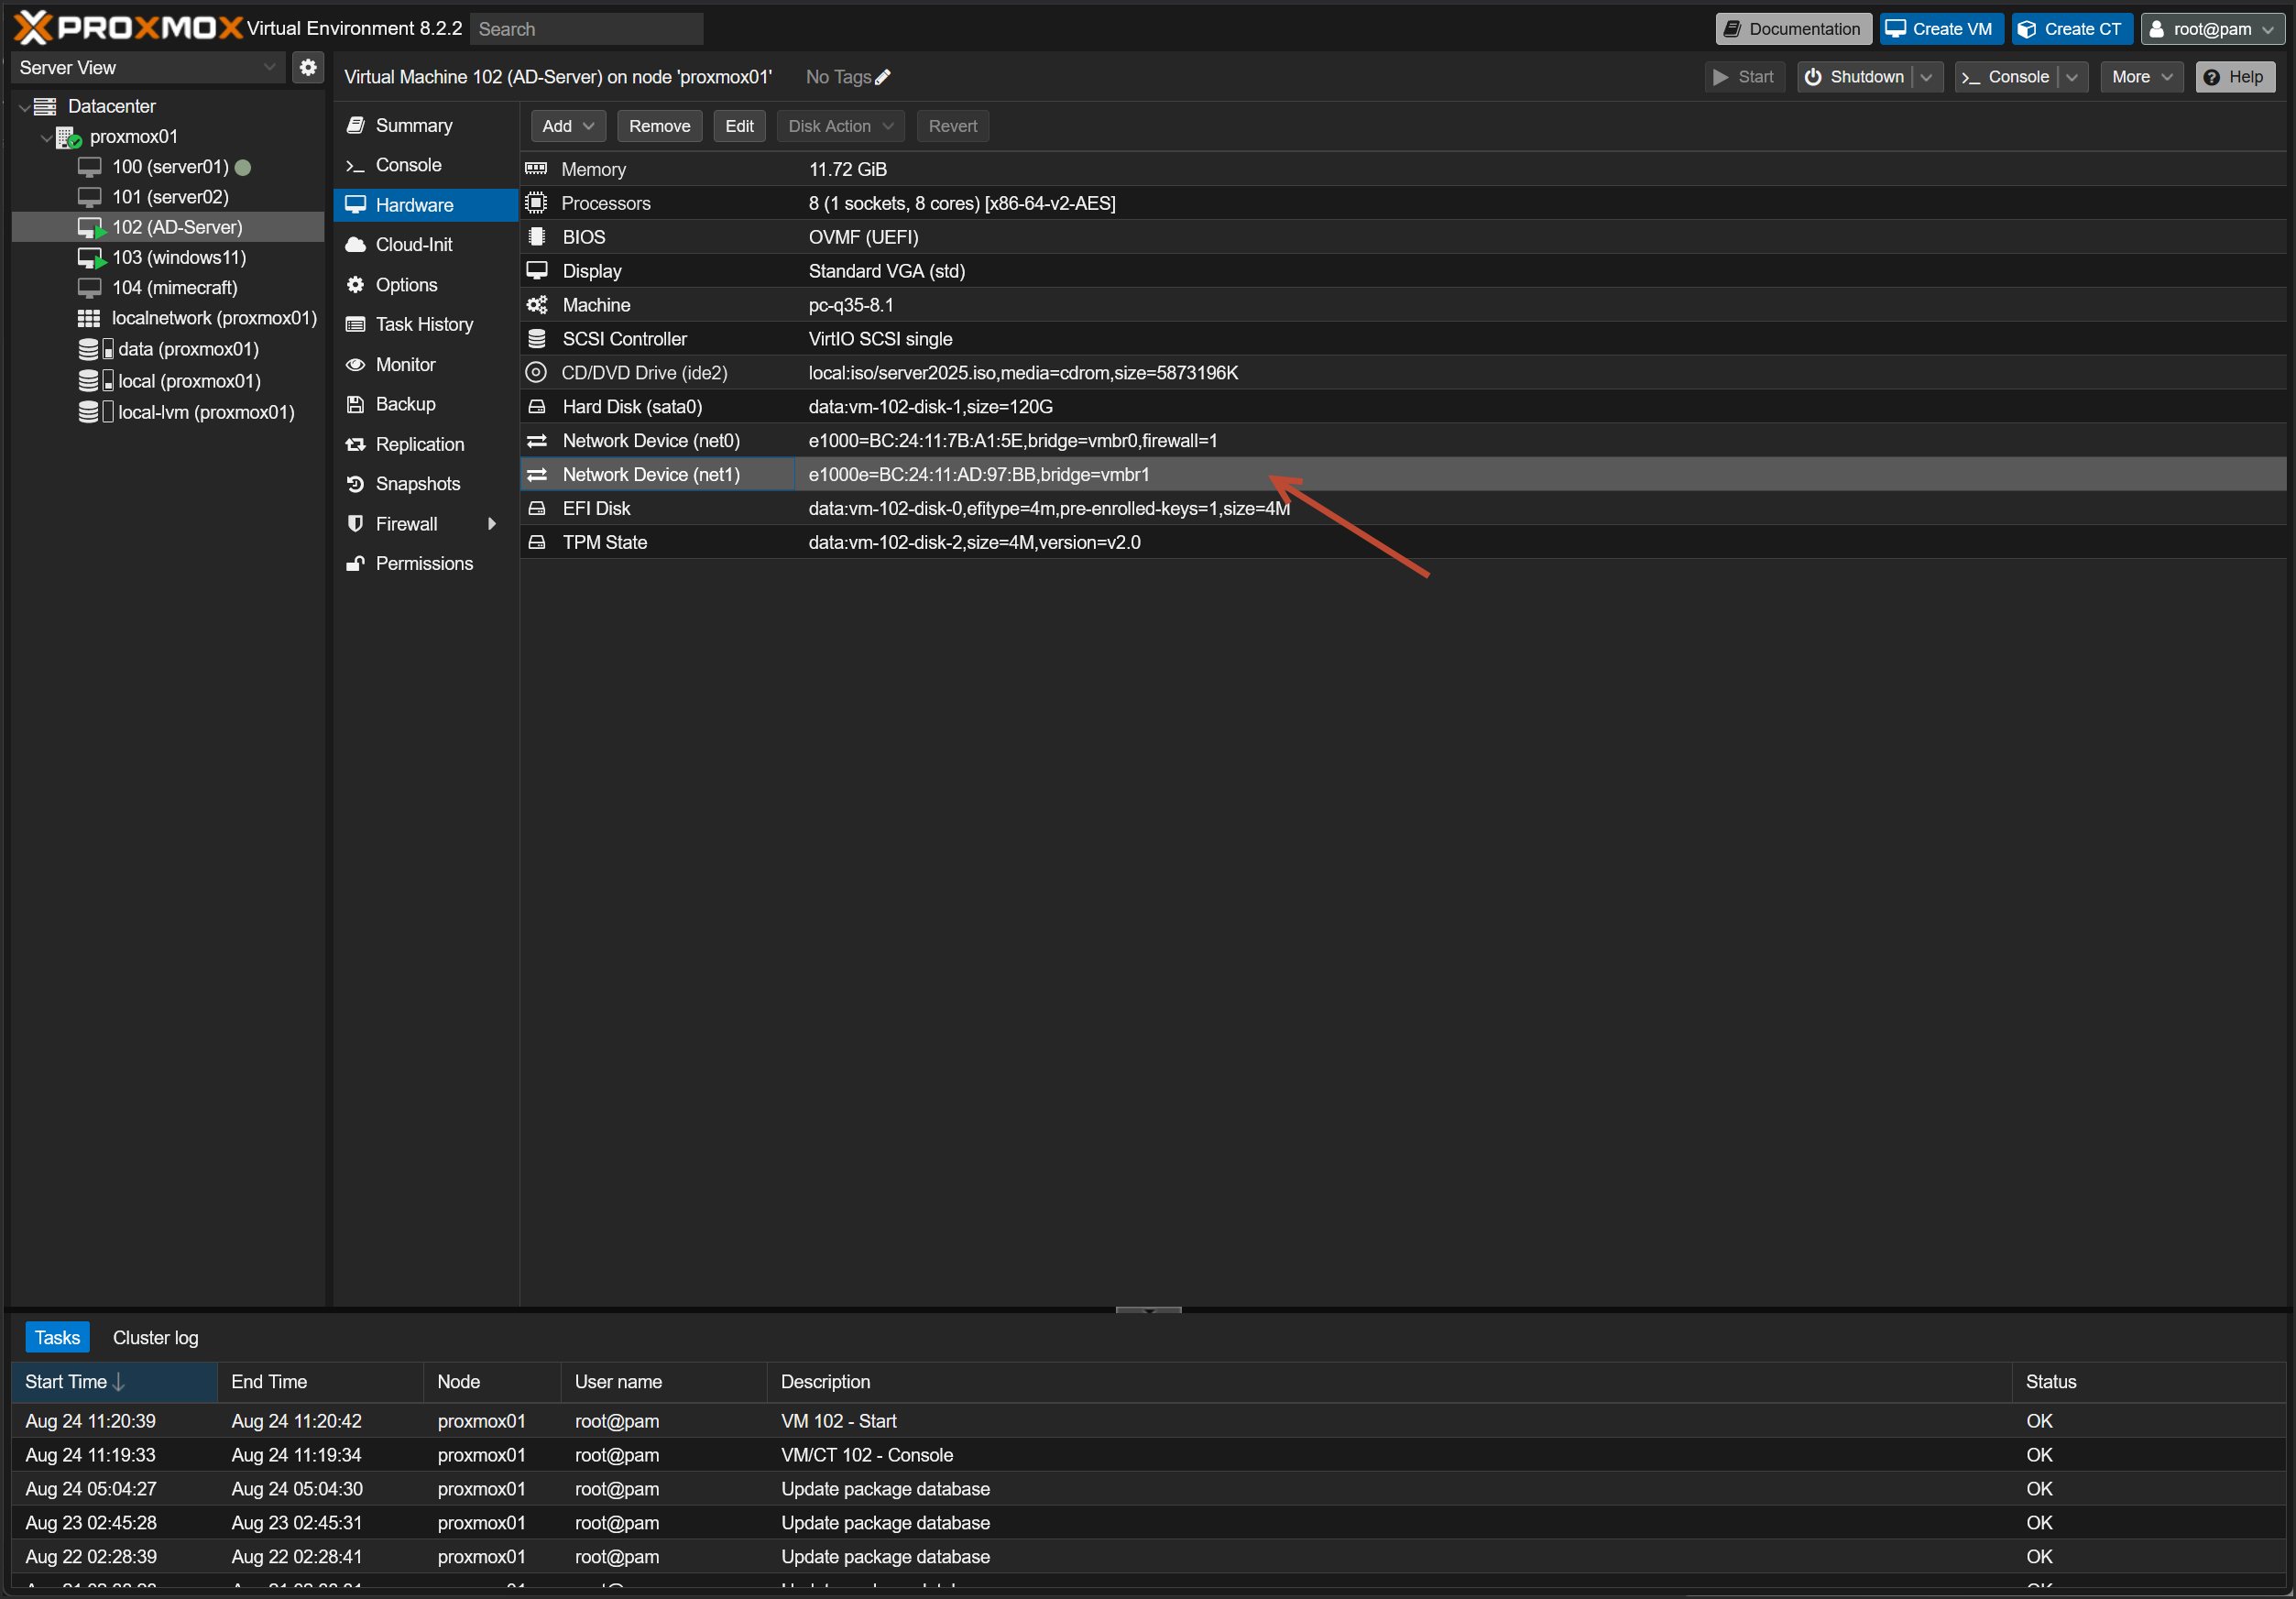Open the Add hardware dropdown
This screenshot has width=2296, height=1599.
tap(567, 126)
